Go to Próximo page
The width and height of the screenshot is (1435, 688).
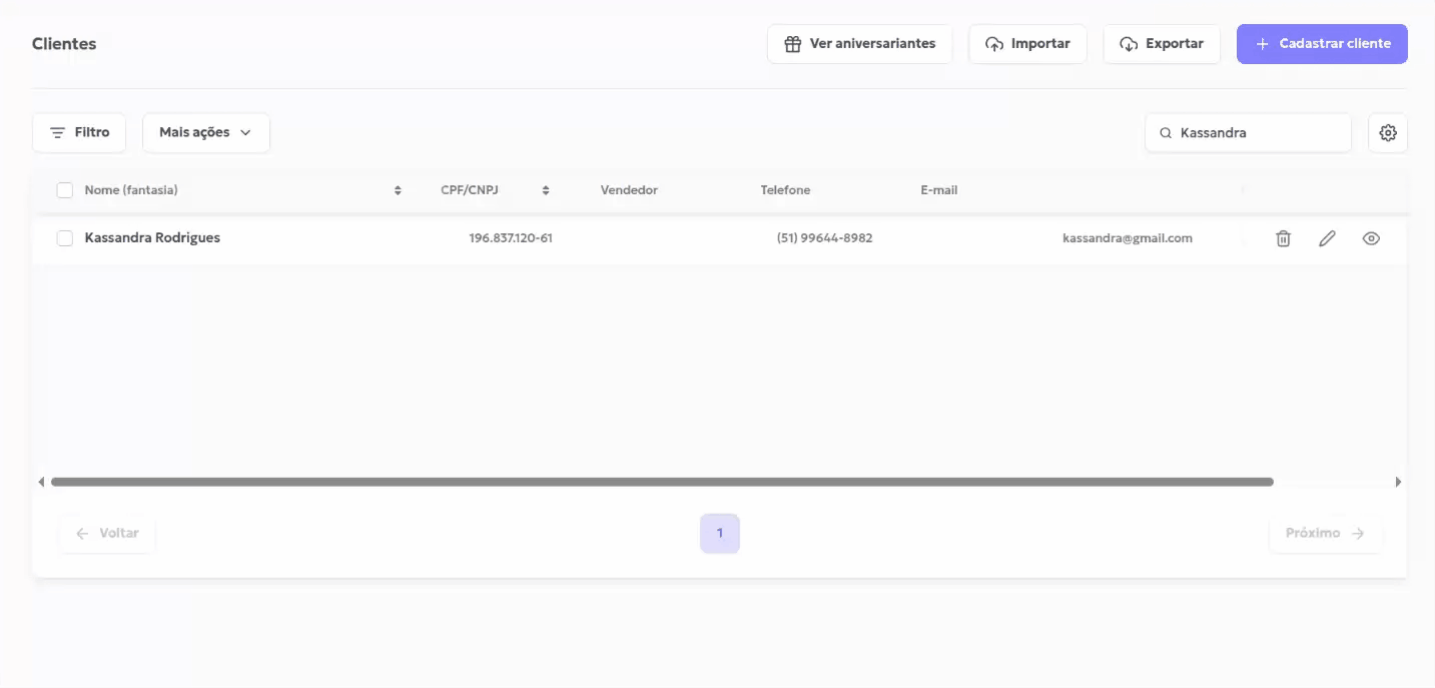1325,533
